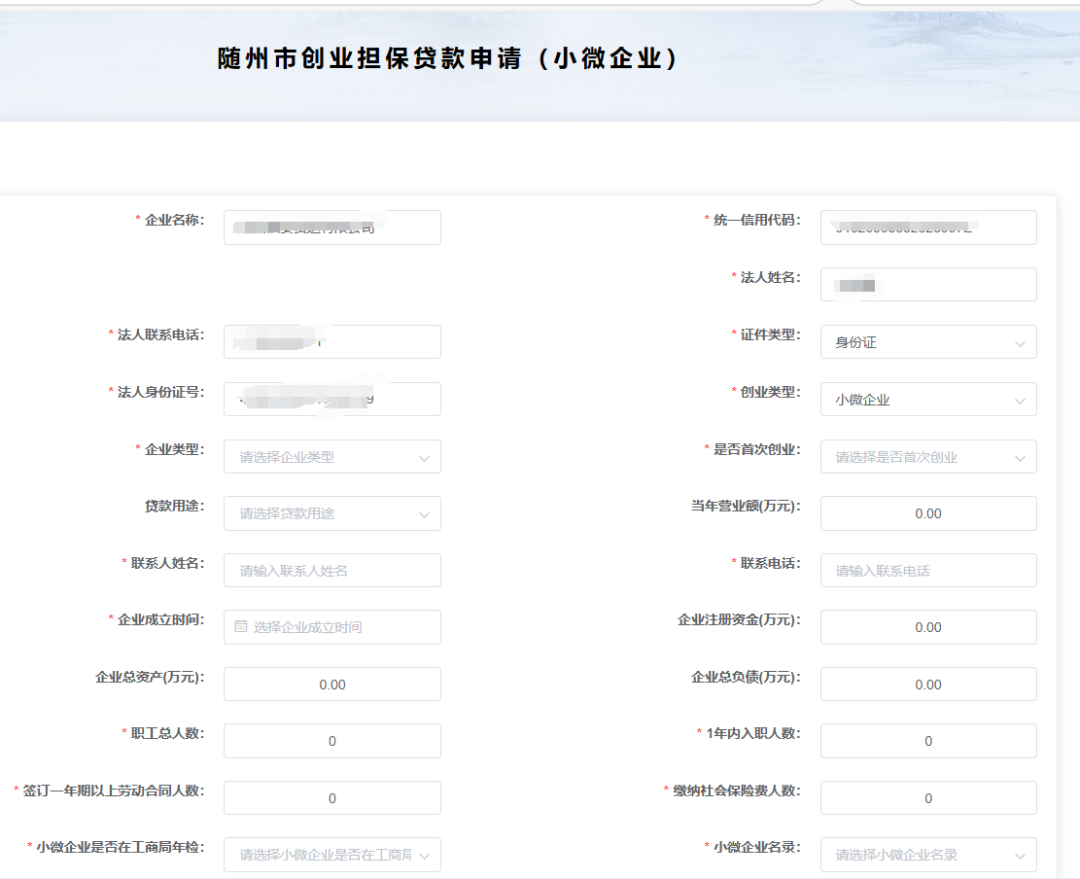This screenshot has height=879, width=1080.
Task: Click 签订一年期以上劳动合同人数 field
Action: coord(332,798)
